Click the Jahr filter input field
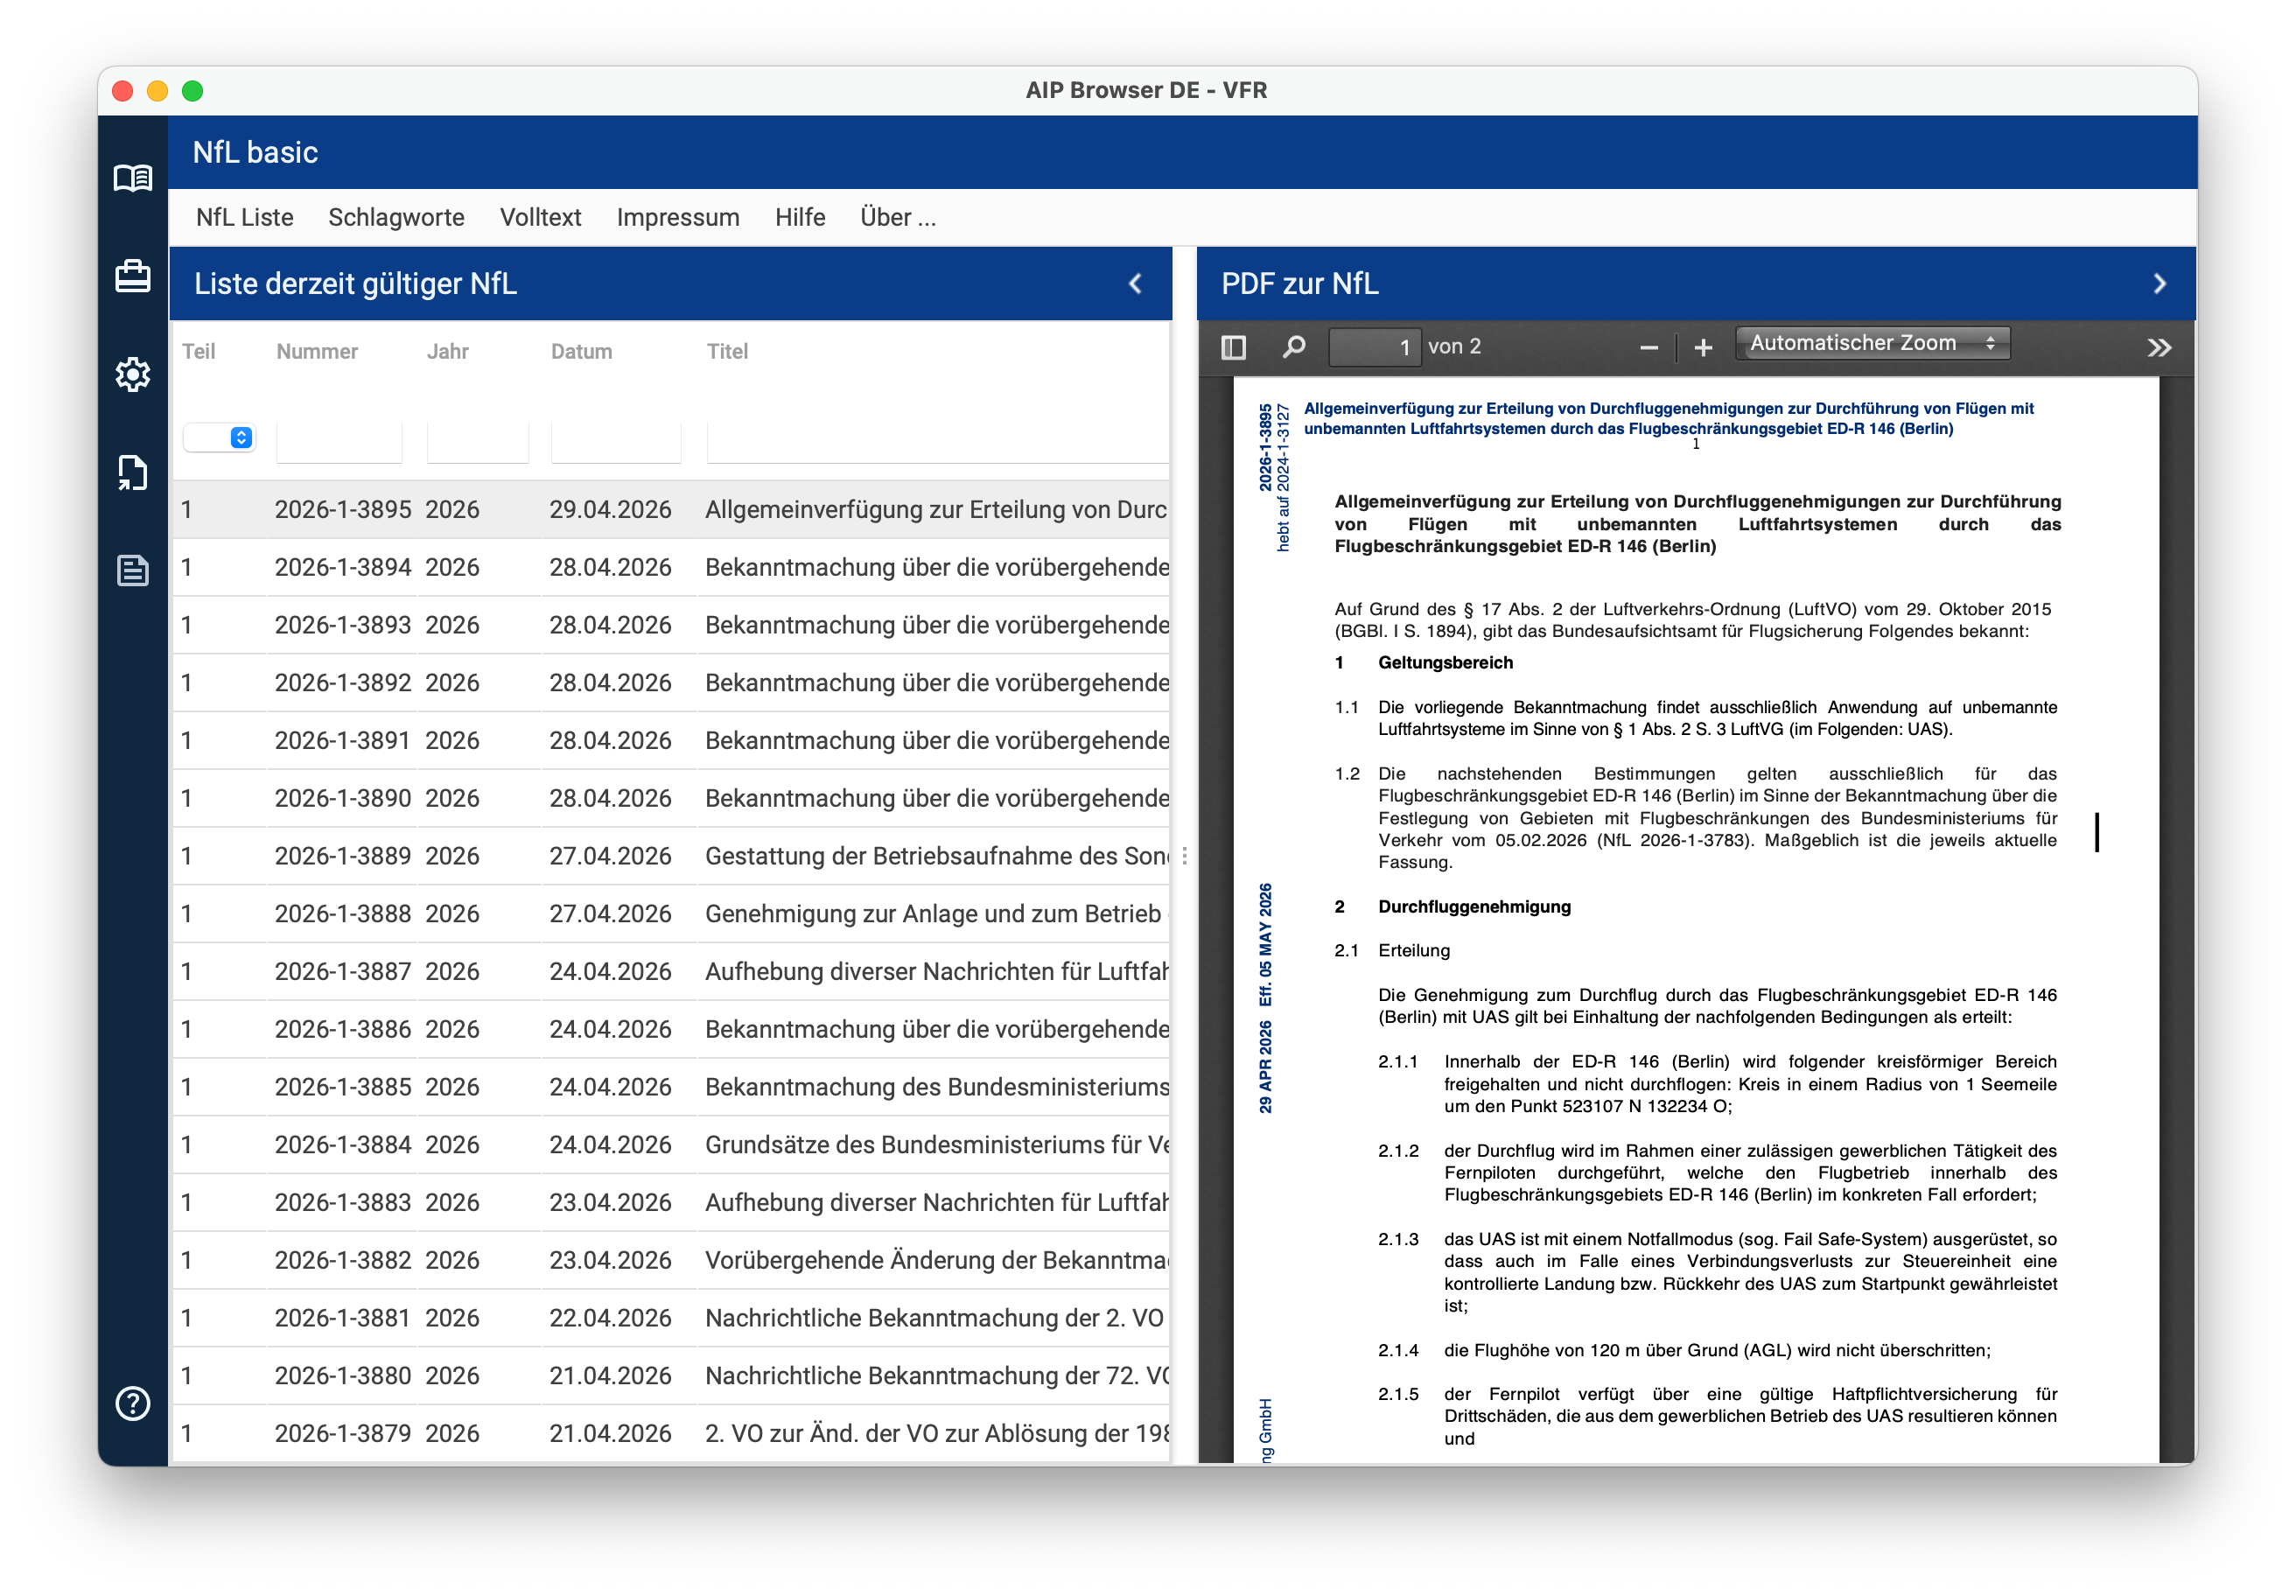The height and width of the screenshot is (1596, 2296). [477, 440]
